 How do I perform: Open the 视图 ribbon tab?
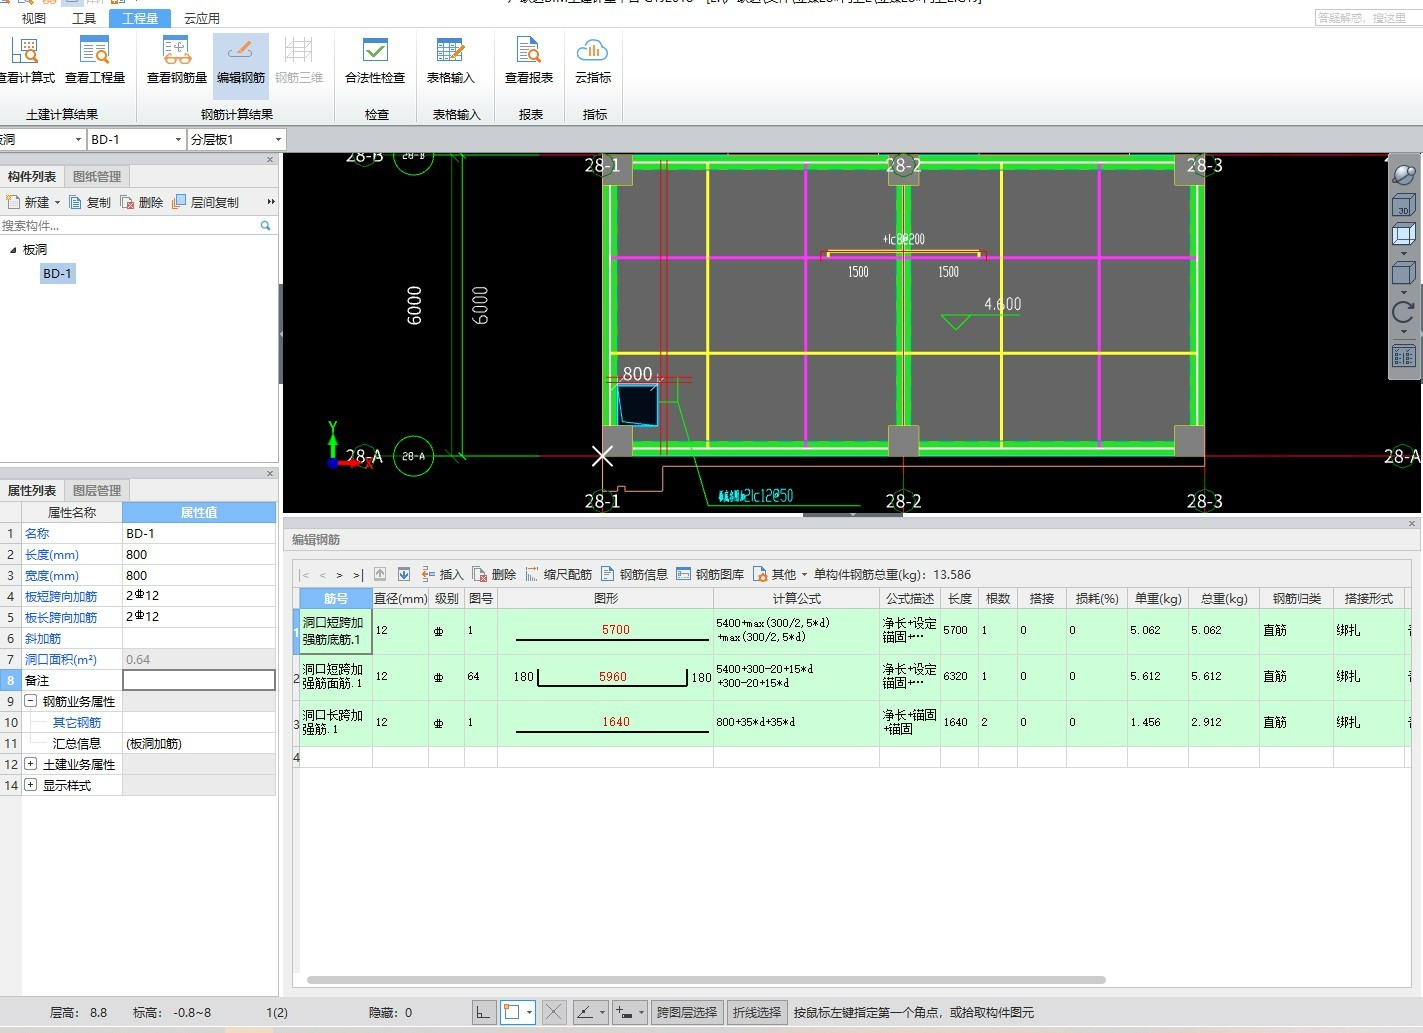34,18
